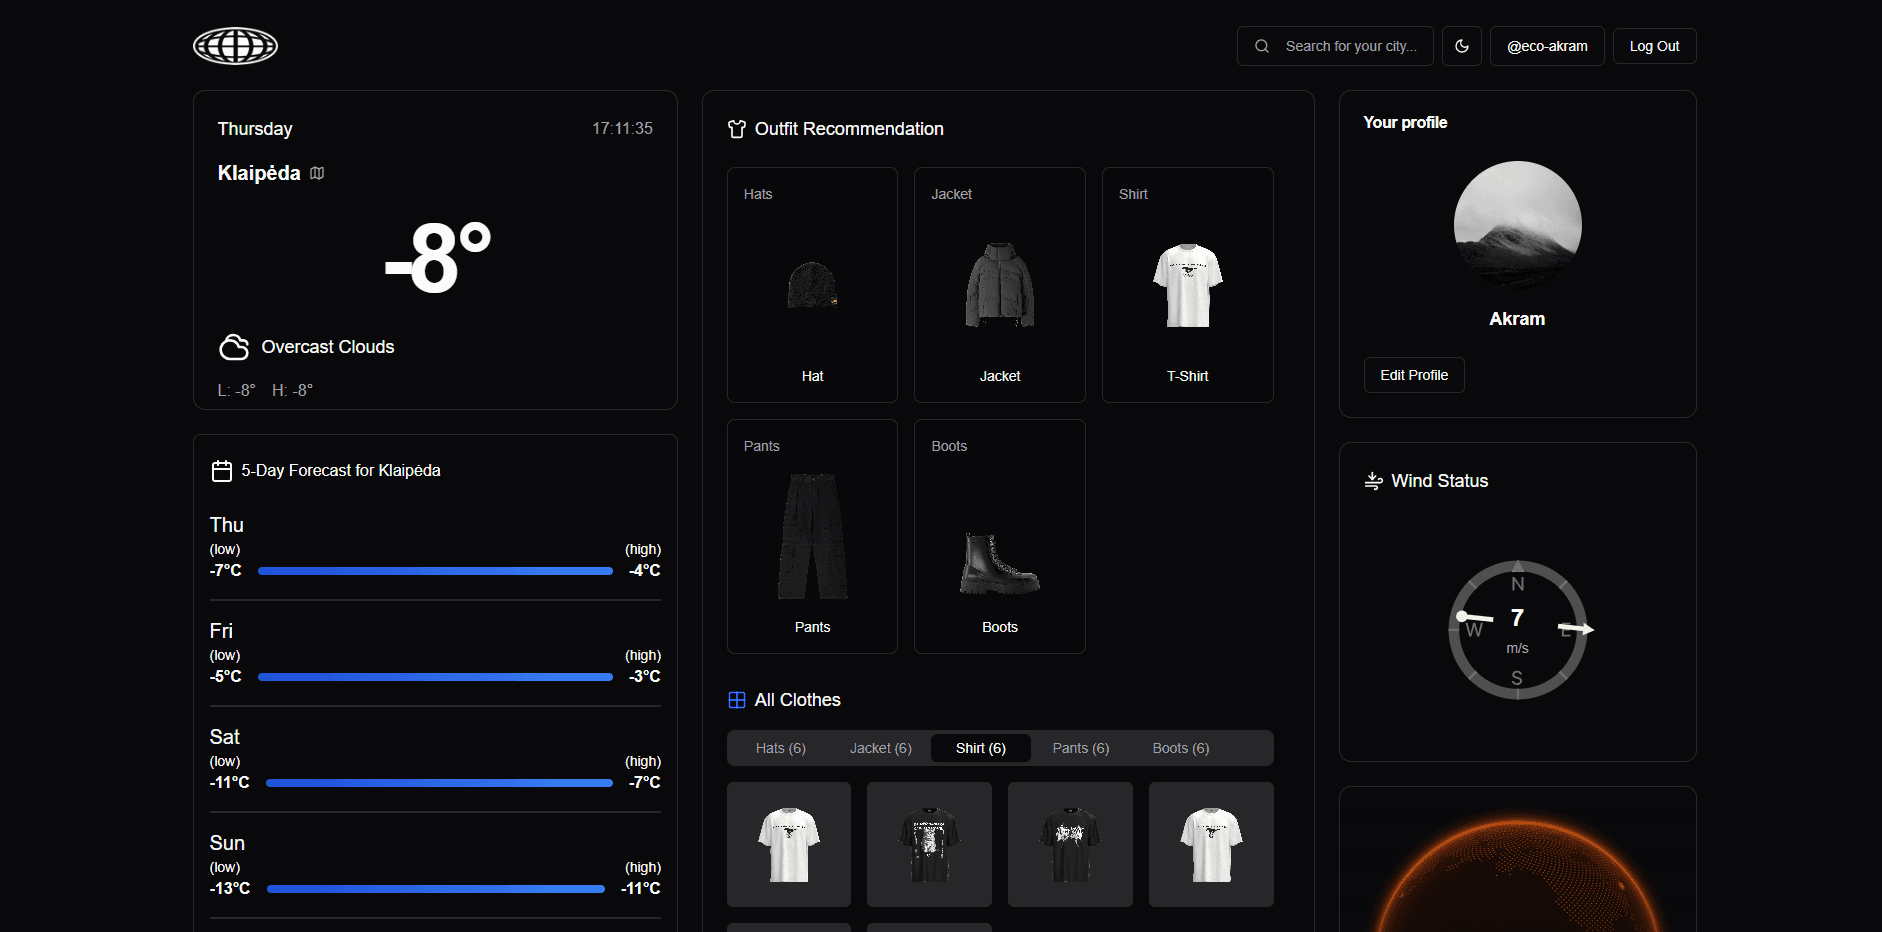Click the search magnifier icon
Image resolution: width=1882 pixels, height=932 pixels.
1262,46
